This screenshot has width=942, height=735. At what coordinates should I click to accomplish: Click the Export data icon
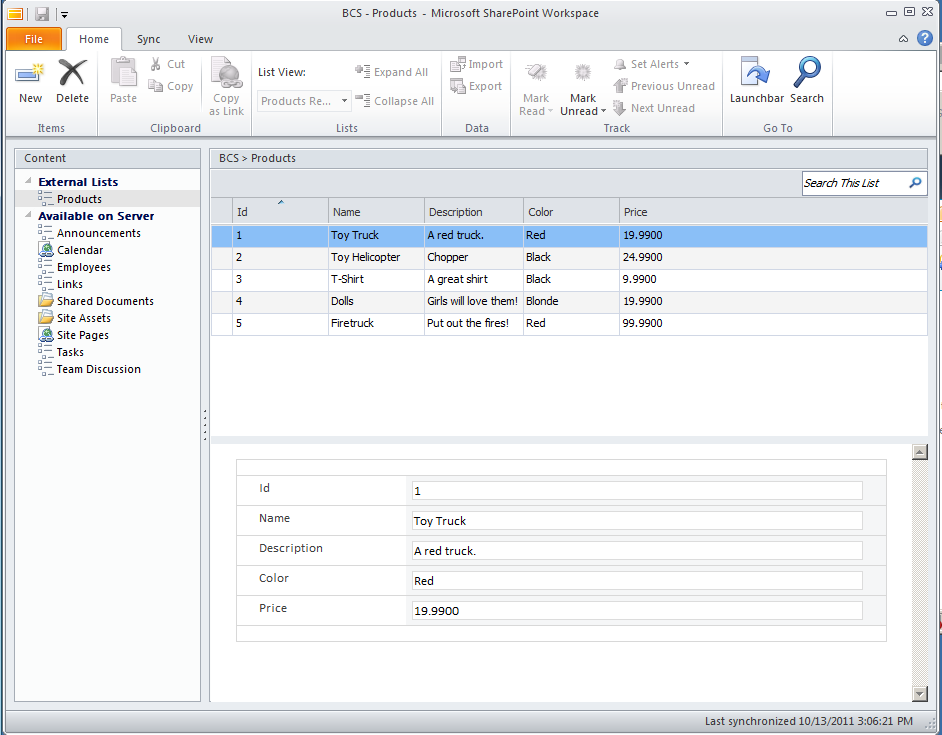coord(458,86)
